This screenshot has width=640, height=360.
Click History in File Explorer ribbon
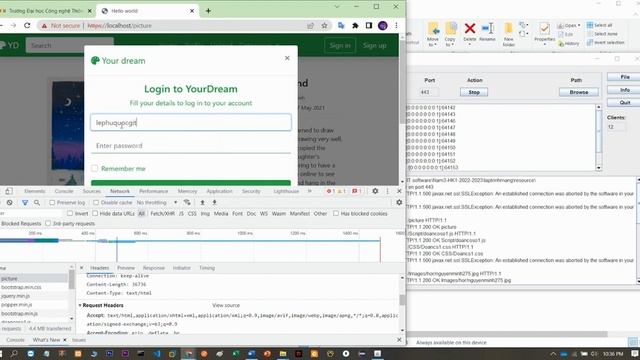[569, 43]
